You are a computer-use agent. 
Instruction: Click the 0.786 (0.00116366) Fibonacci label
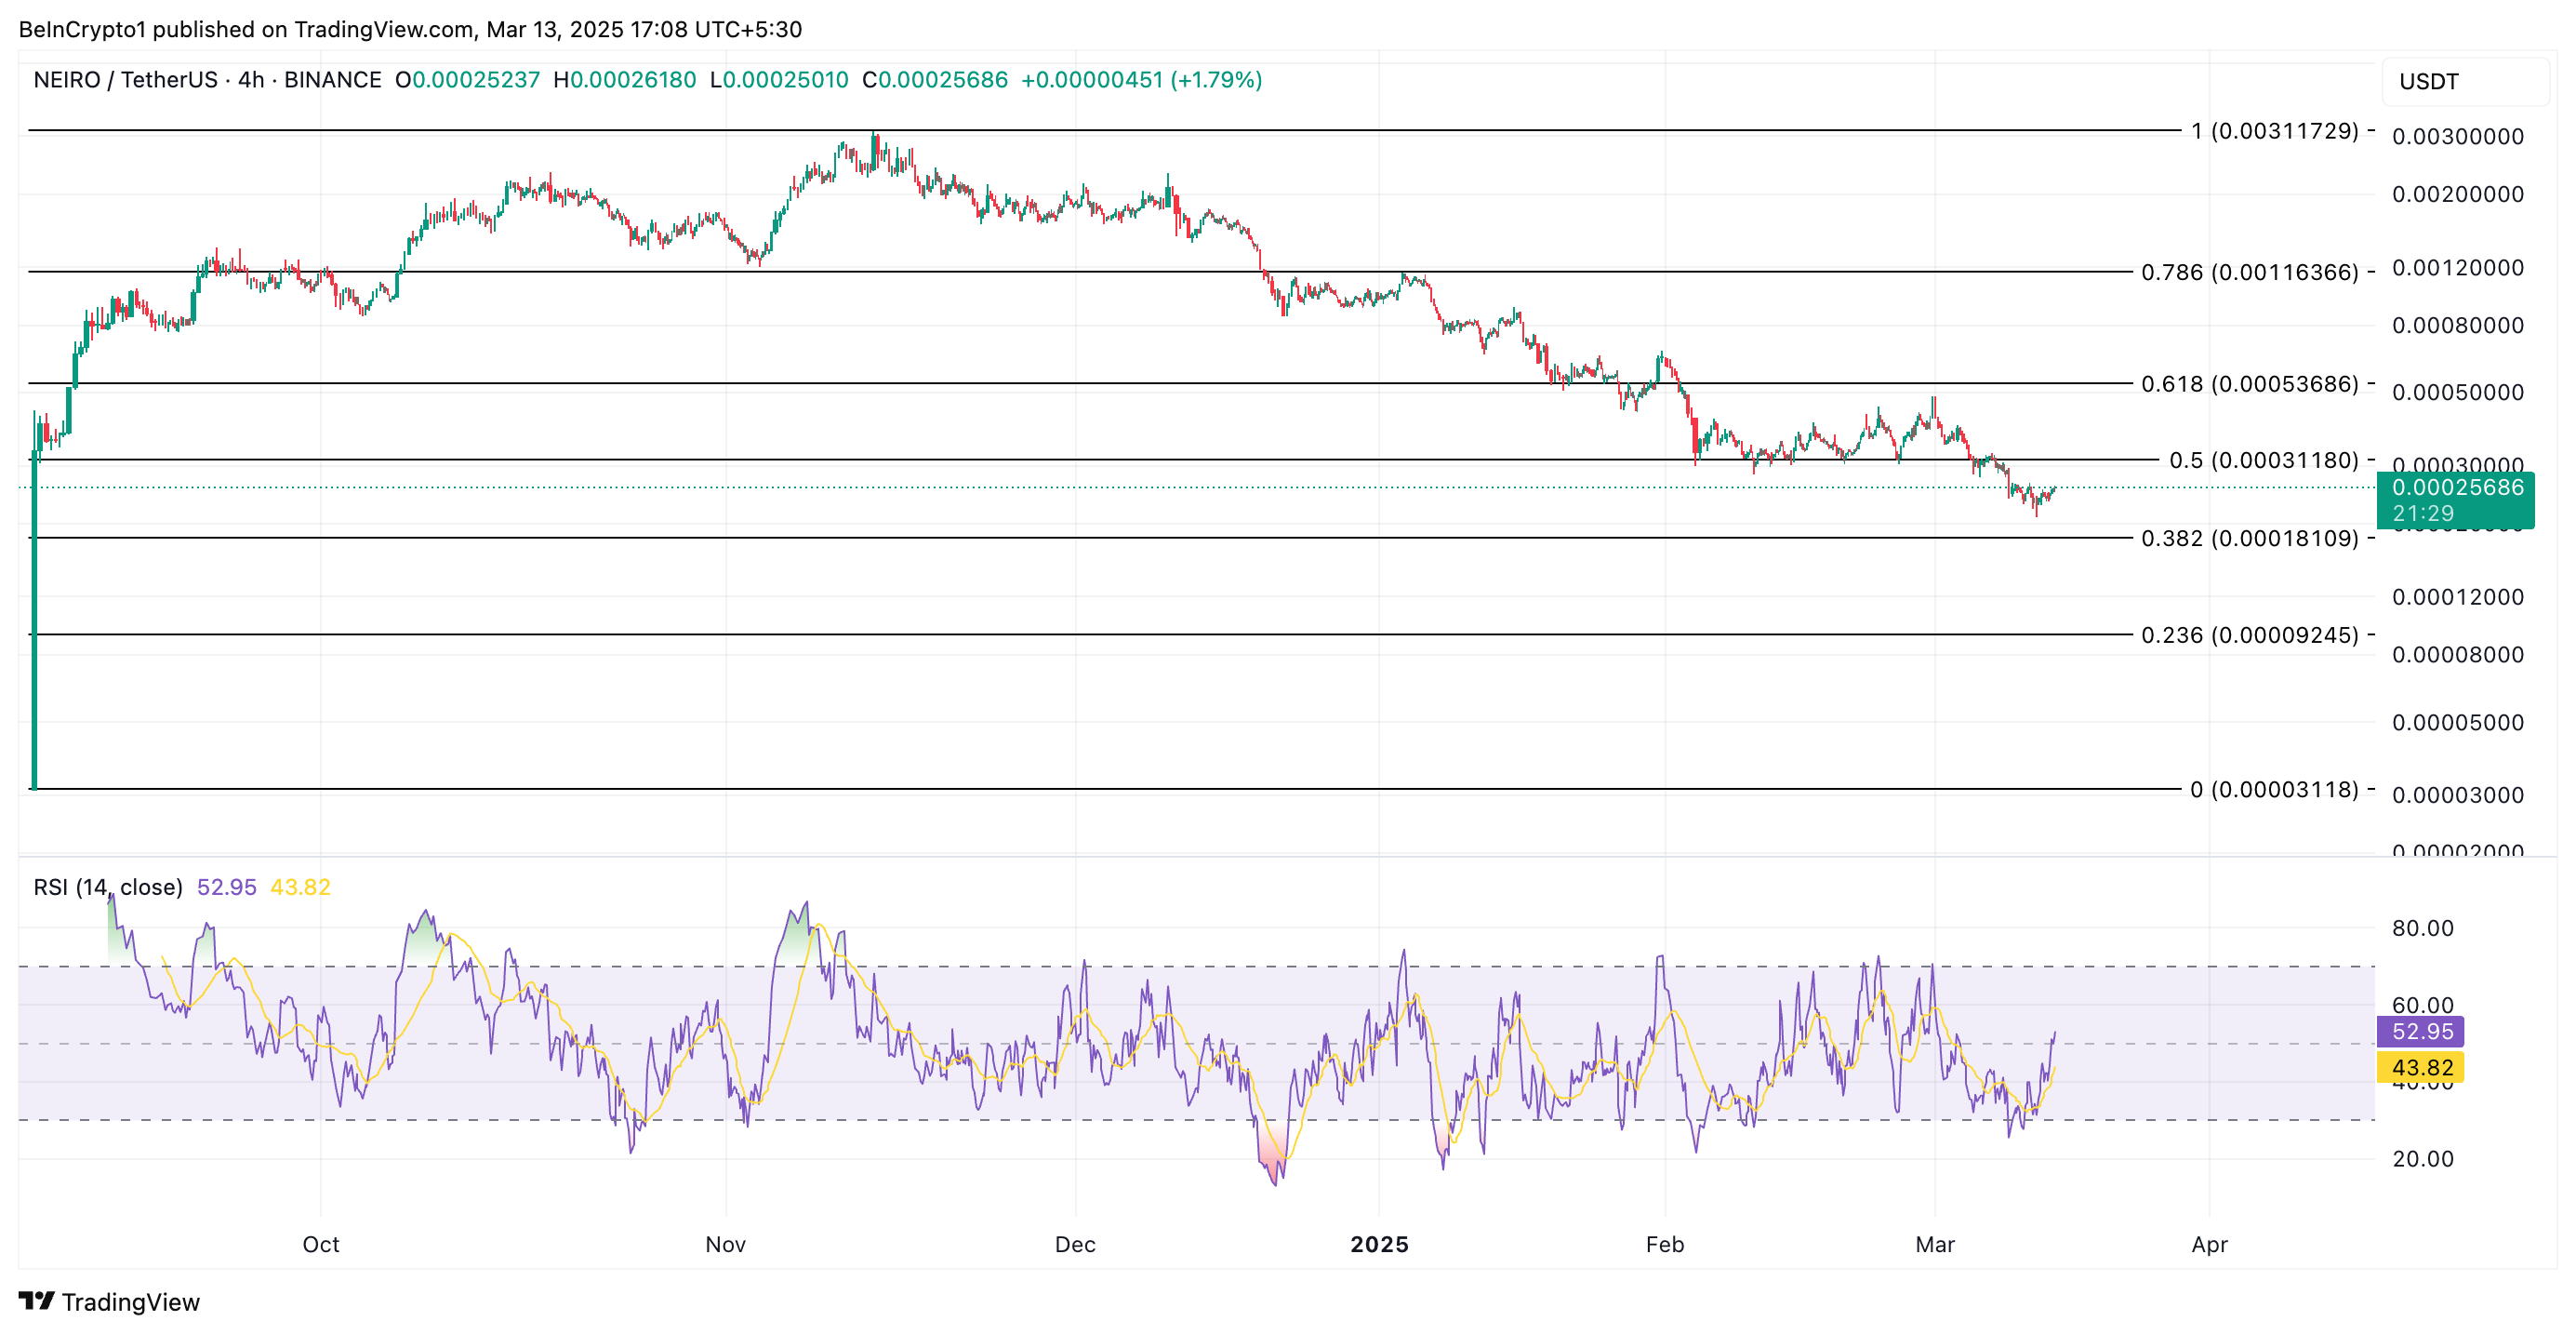coord(2249,272)
